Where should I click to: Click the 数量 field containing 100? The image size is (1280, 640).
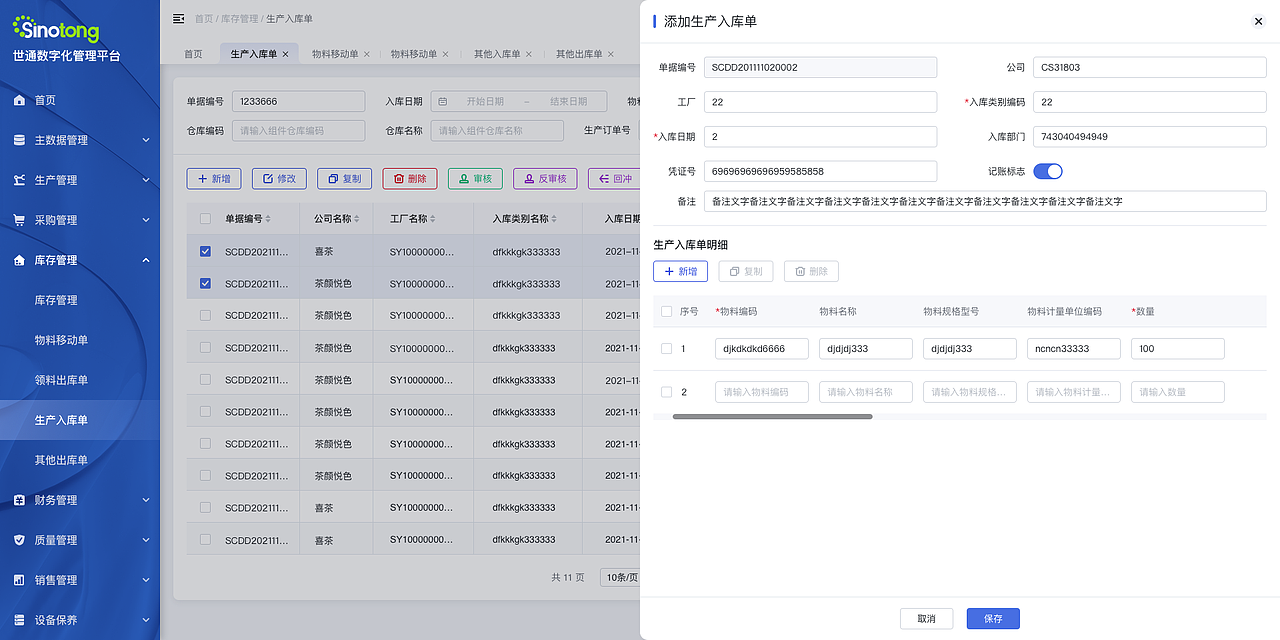tap(1178, 349)
